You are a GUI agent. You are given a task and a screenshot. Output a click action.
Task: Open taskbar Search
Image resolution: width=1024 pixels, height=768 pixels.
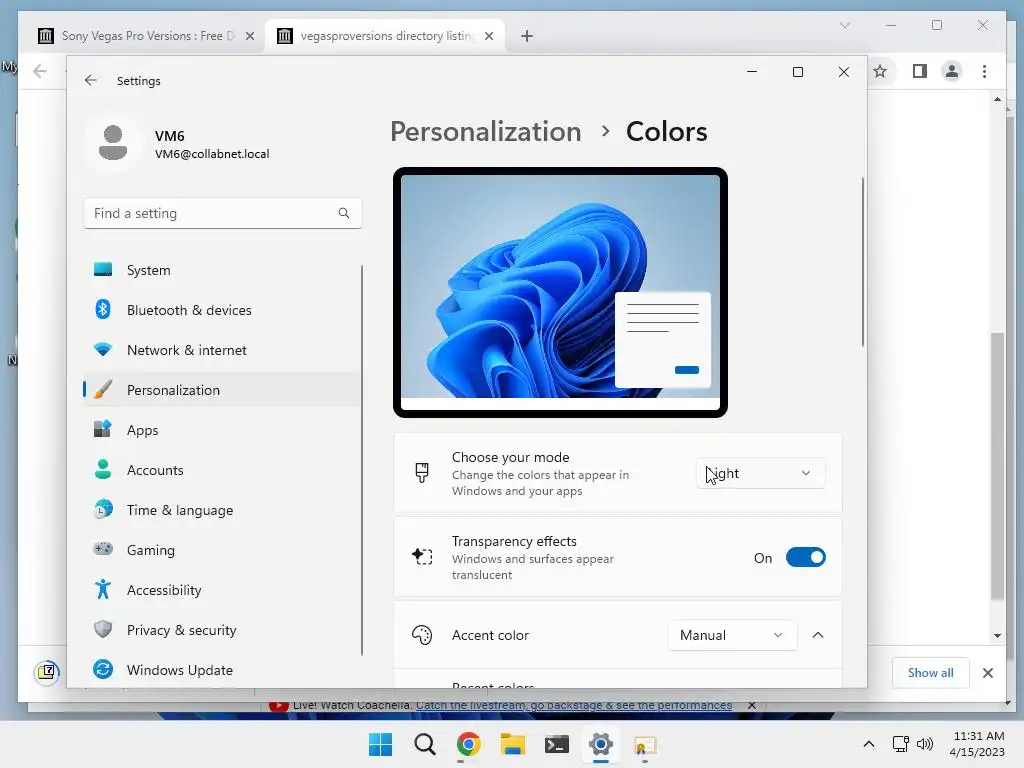click(x=424, y=744)
